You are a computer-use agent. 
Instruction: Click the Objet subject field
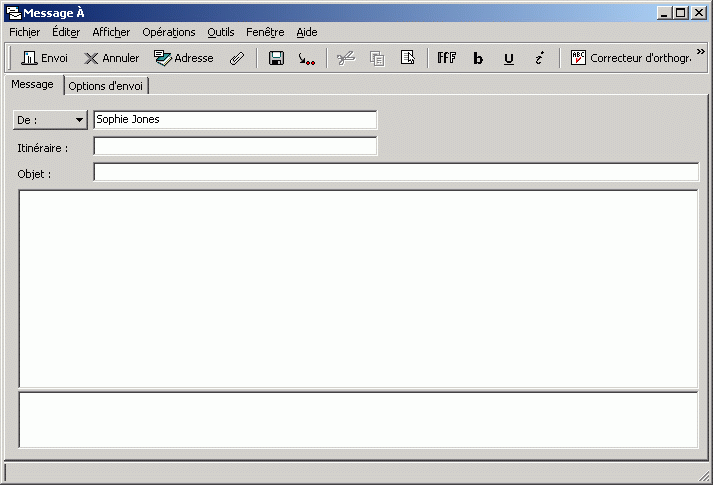click(396, 172)
